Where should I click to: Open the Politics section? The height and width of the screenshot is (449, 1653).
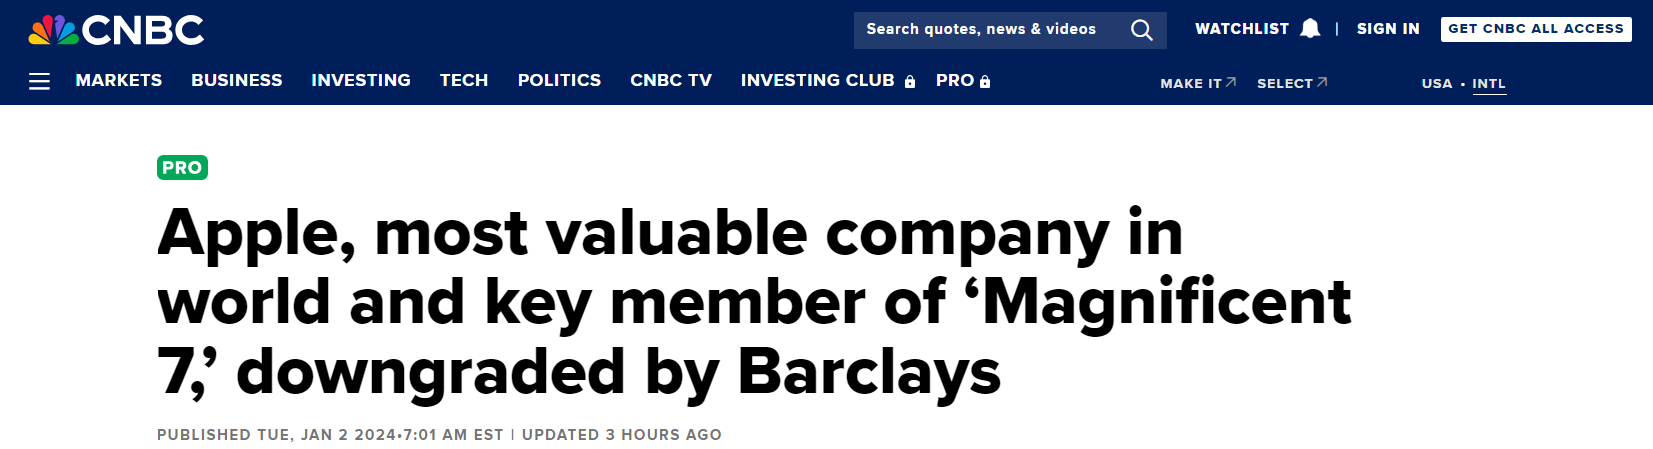coord(559,80)
